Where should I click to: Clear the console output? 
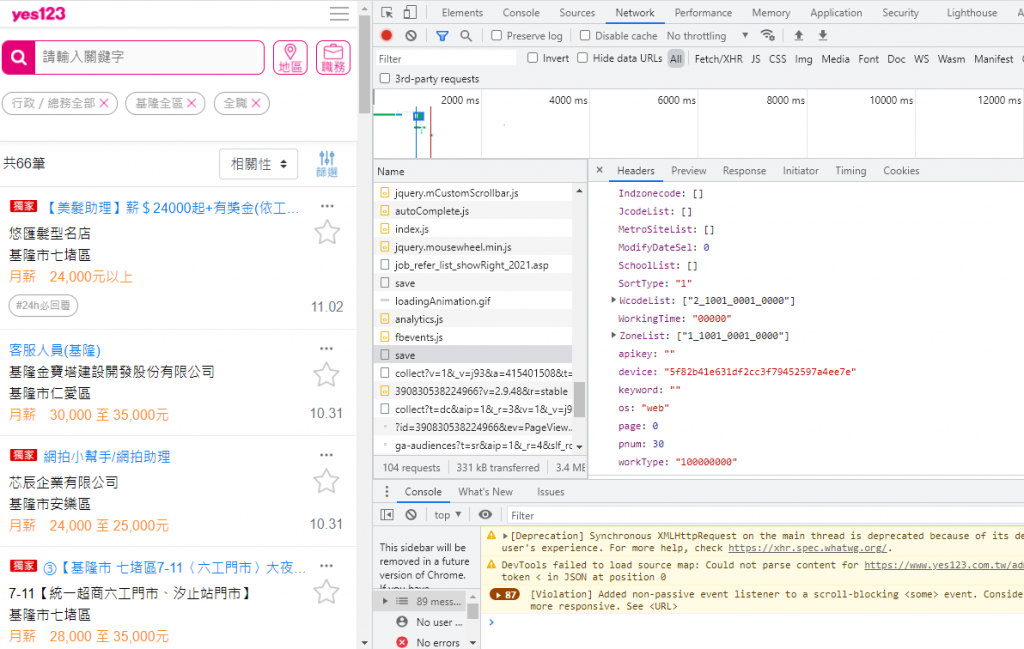pyautogui.click(x=411, y=514)
